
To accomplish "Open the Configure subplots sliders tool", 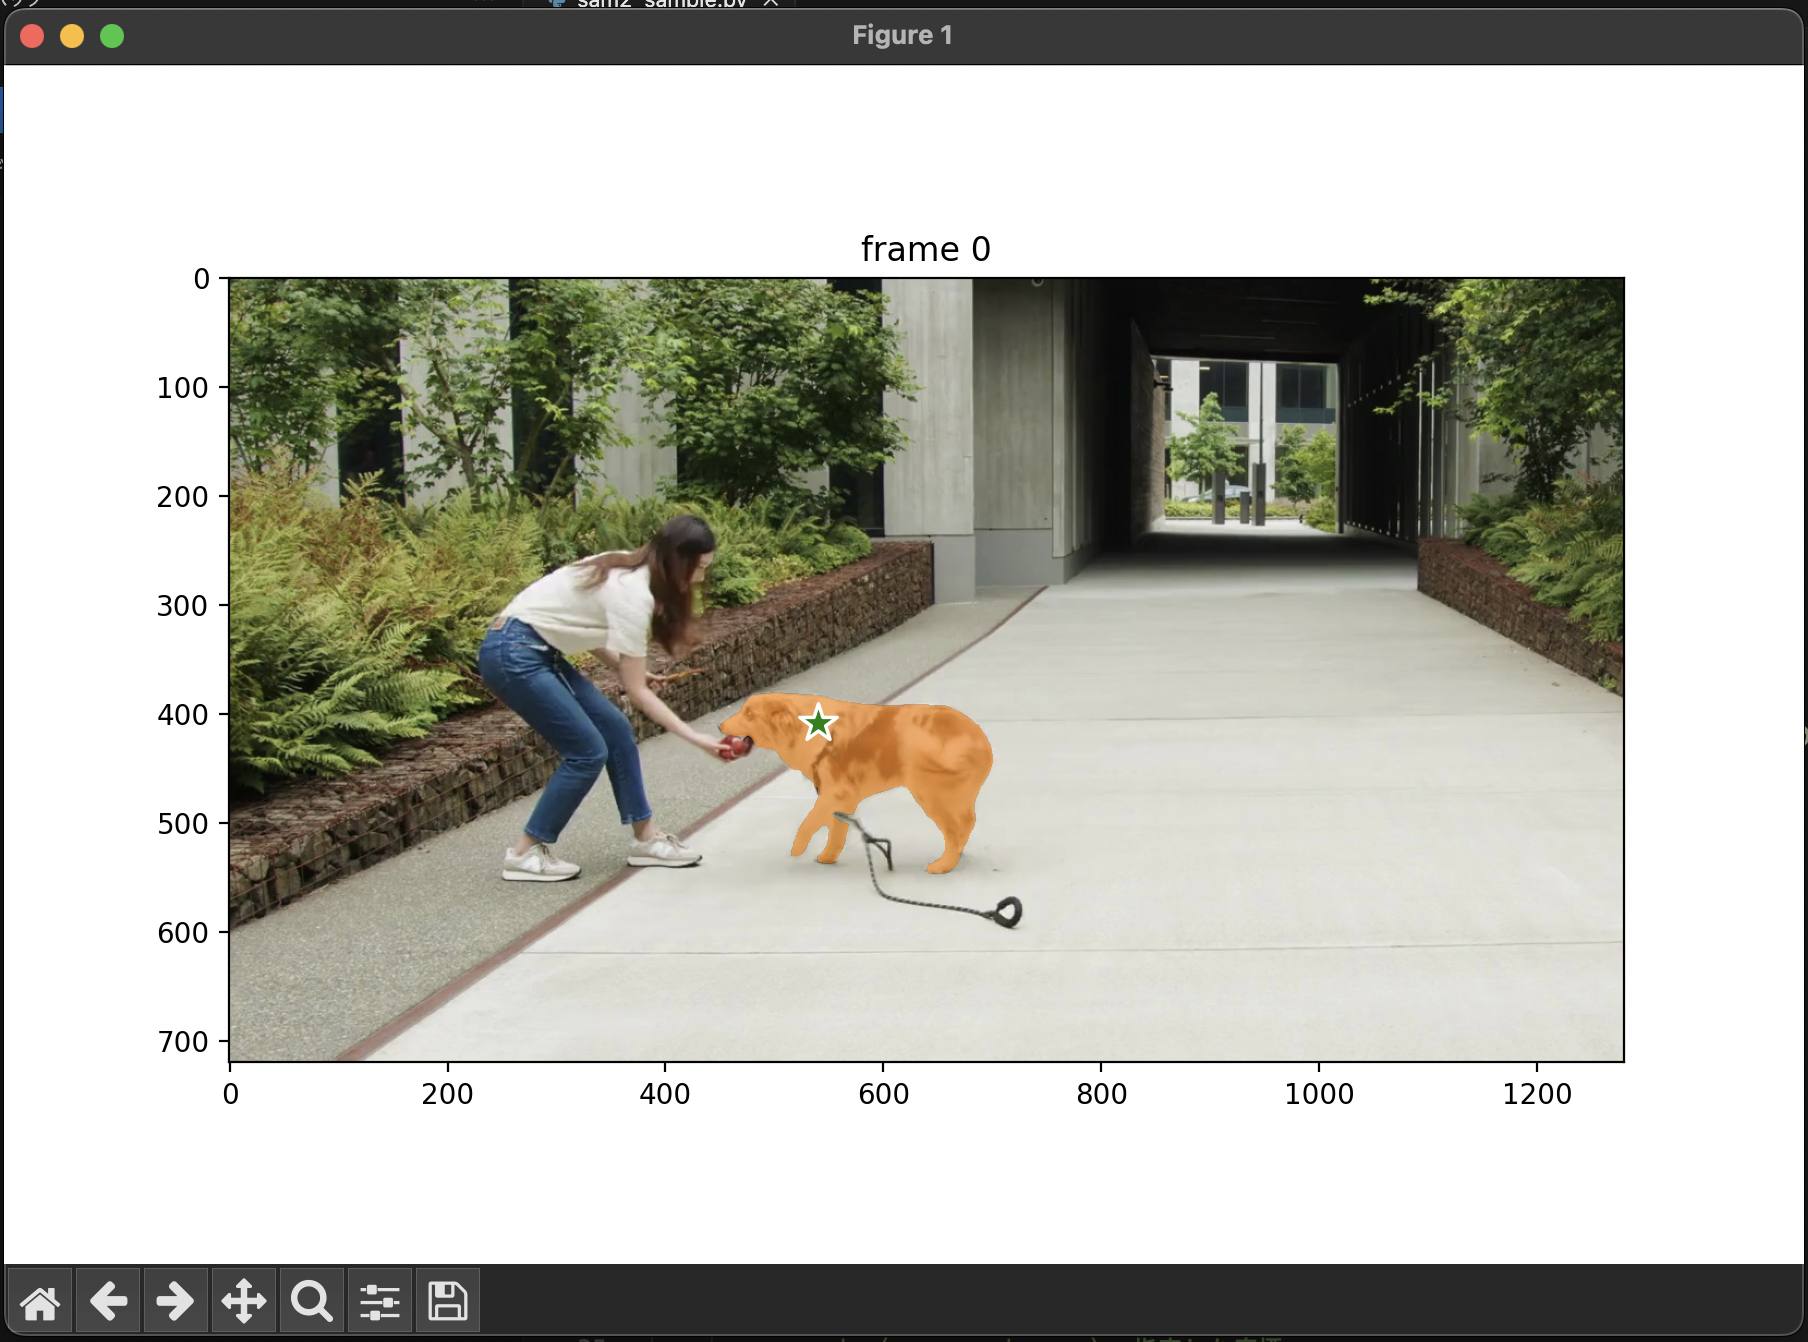I will tap(380, 1301).
